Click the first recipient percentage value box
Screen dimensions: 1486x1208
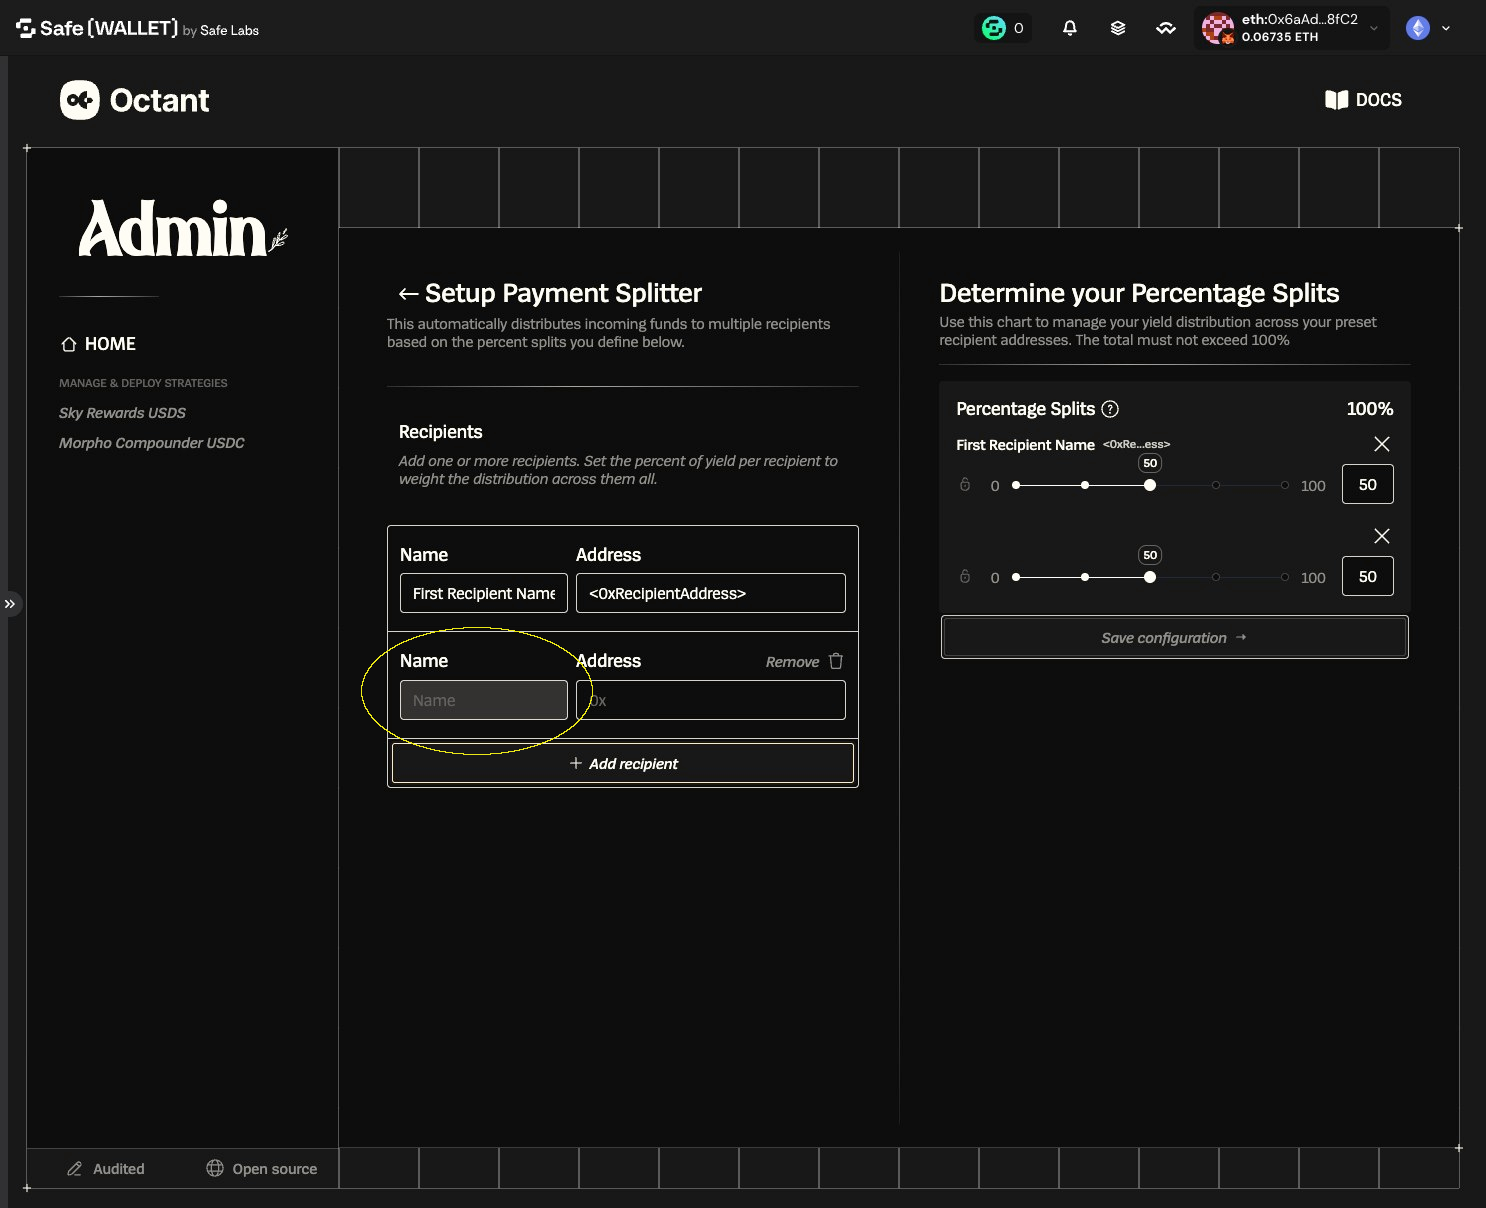[x=1368, y=484]
